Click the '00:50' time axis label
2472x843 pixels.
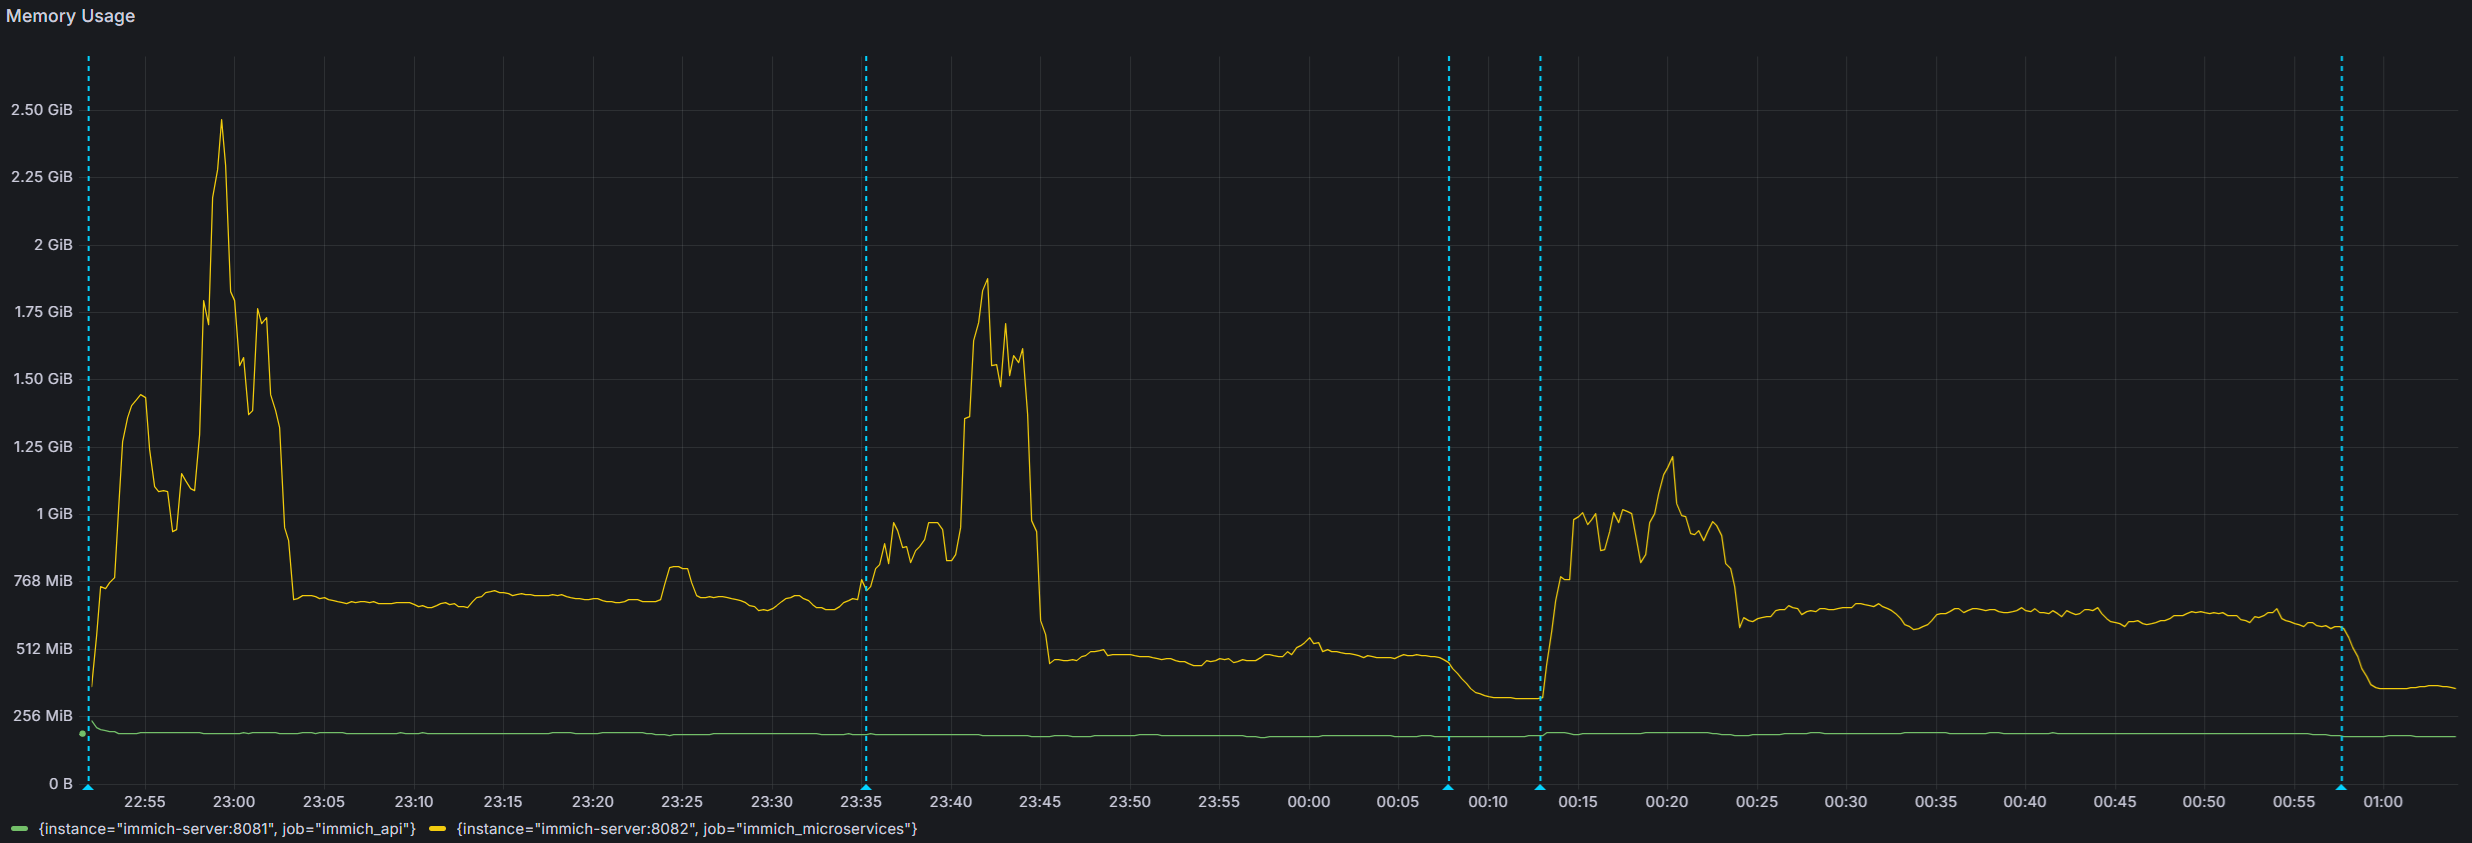click(2204, 802)
